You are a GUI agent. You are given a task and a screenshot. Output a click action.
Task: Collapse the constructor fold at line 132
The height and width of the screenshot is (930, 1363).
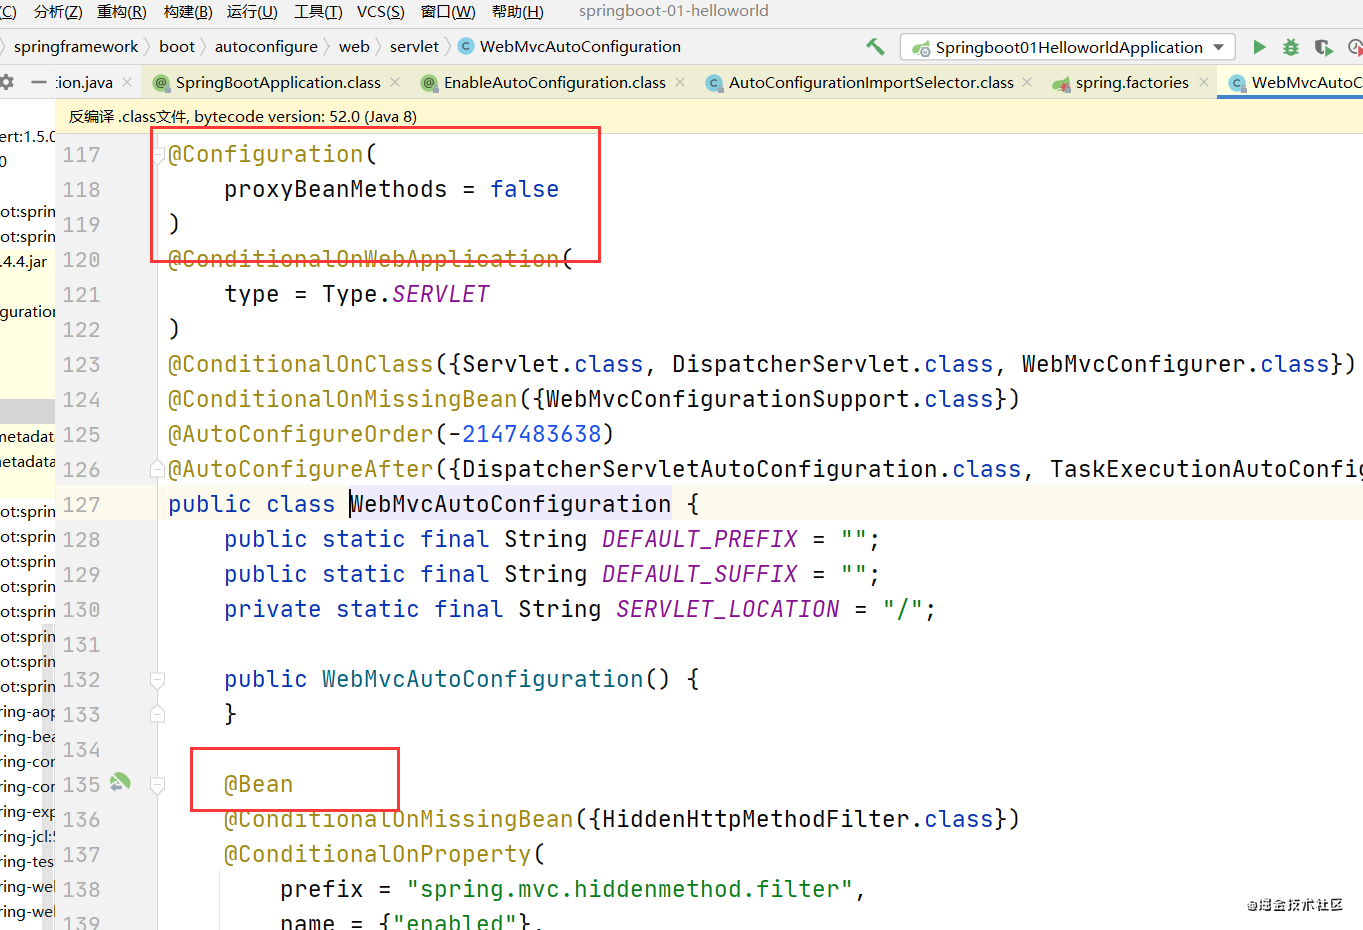click(x=157, y=680)
